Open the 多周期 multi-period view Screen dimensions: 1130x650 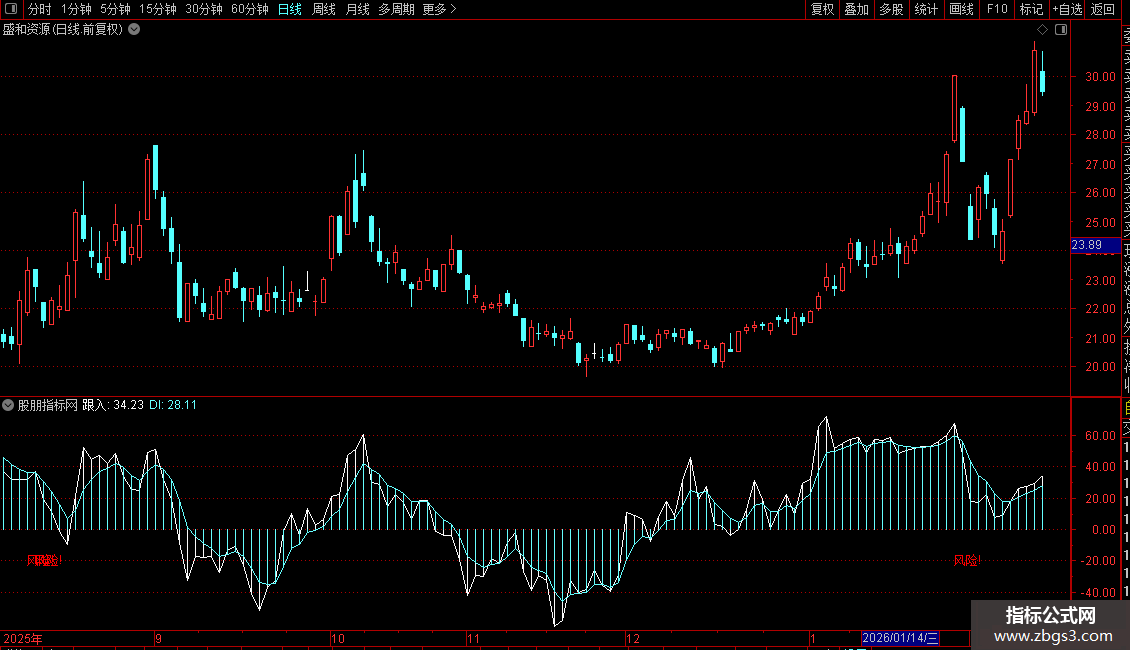pos(396,9)
